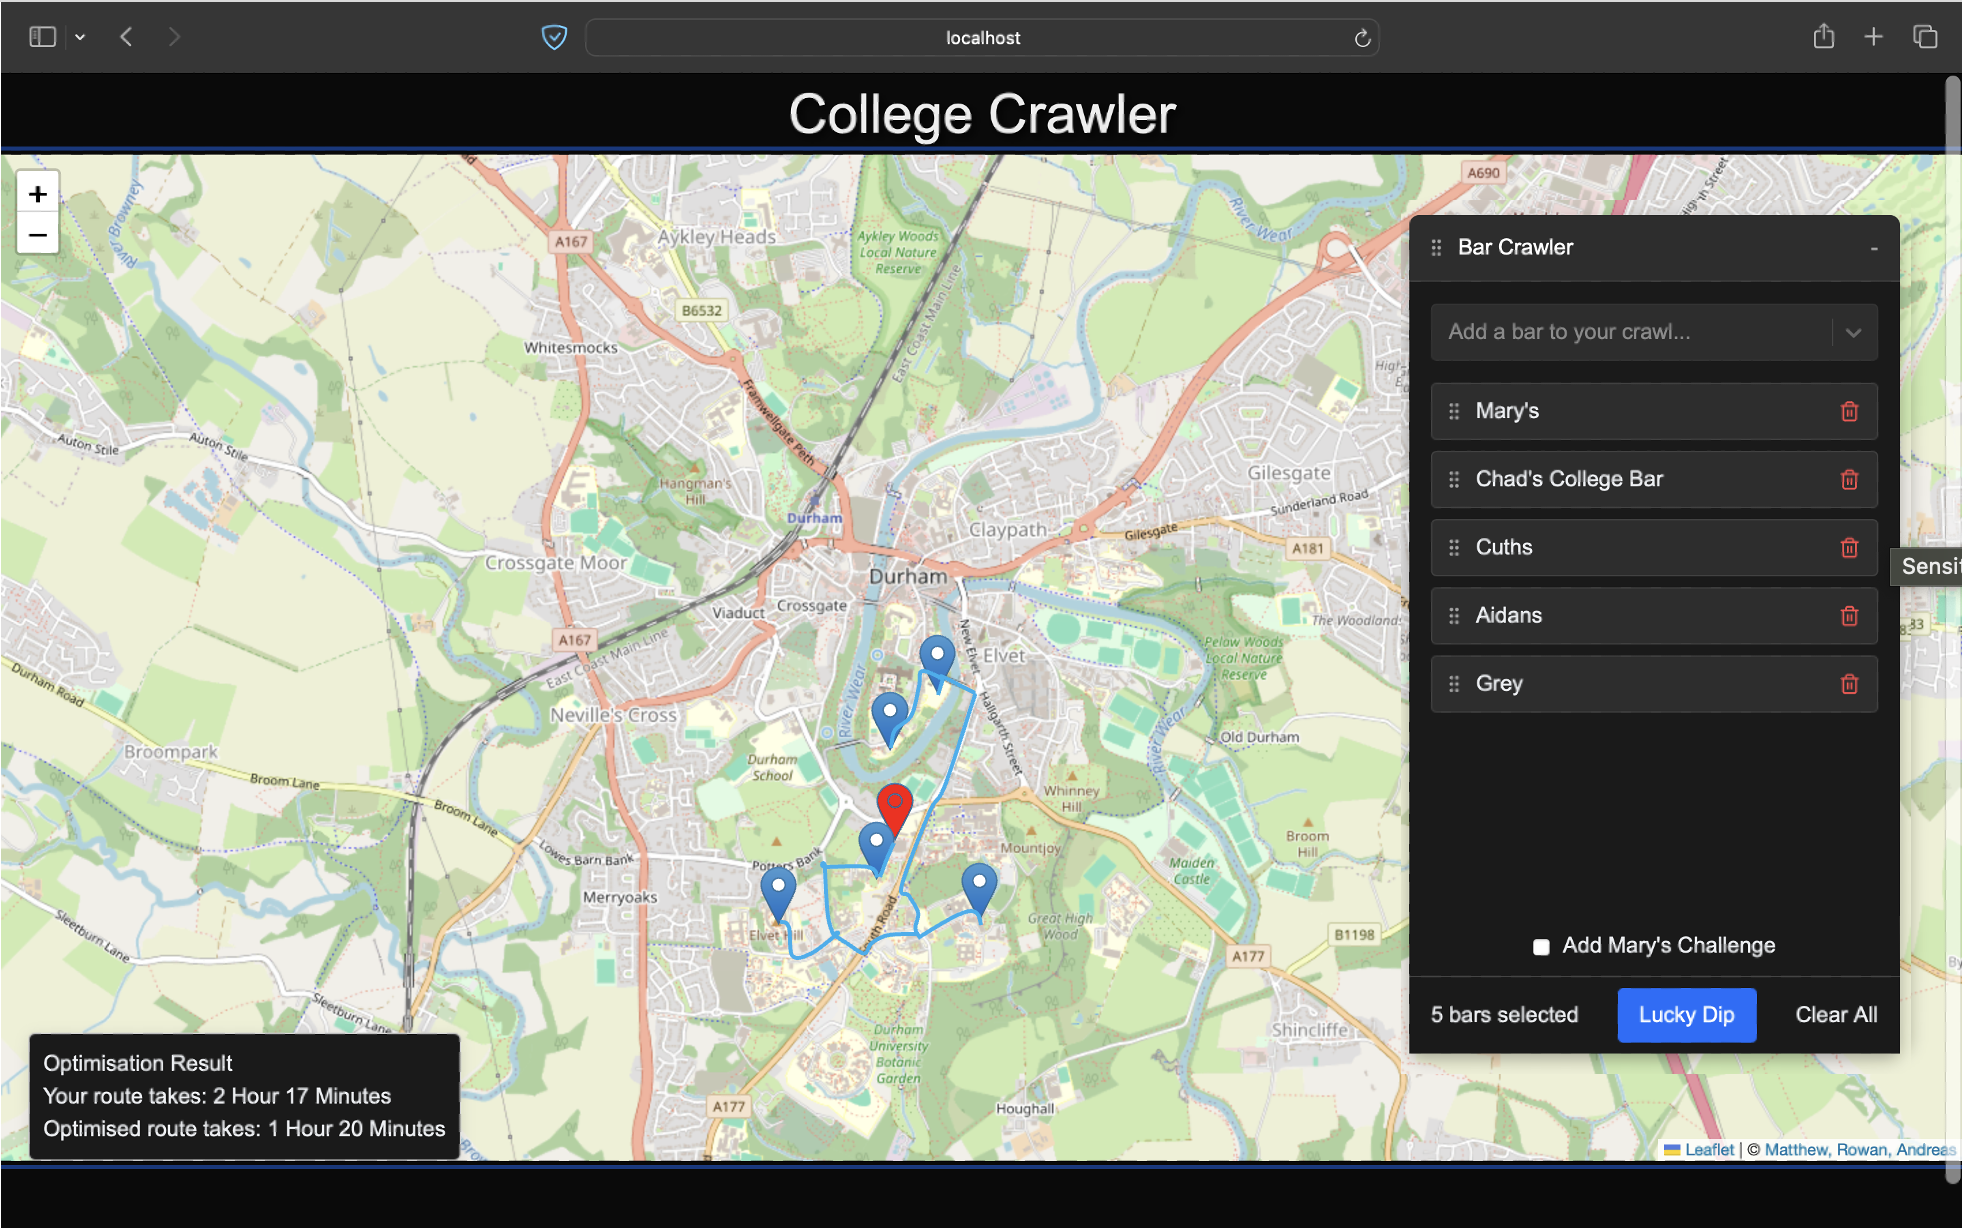Remove Grey using its trash icon
The image size is (1962, 1228).
coord(1849,683)
